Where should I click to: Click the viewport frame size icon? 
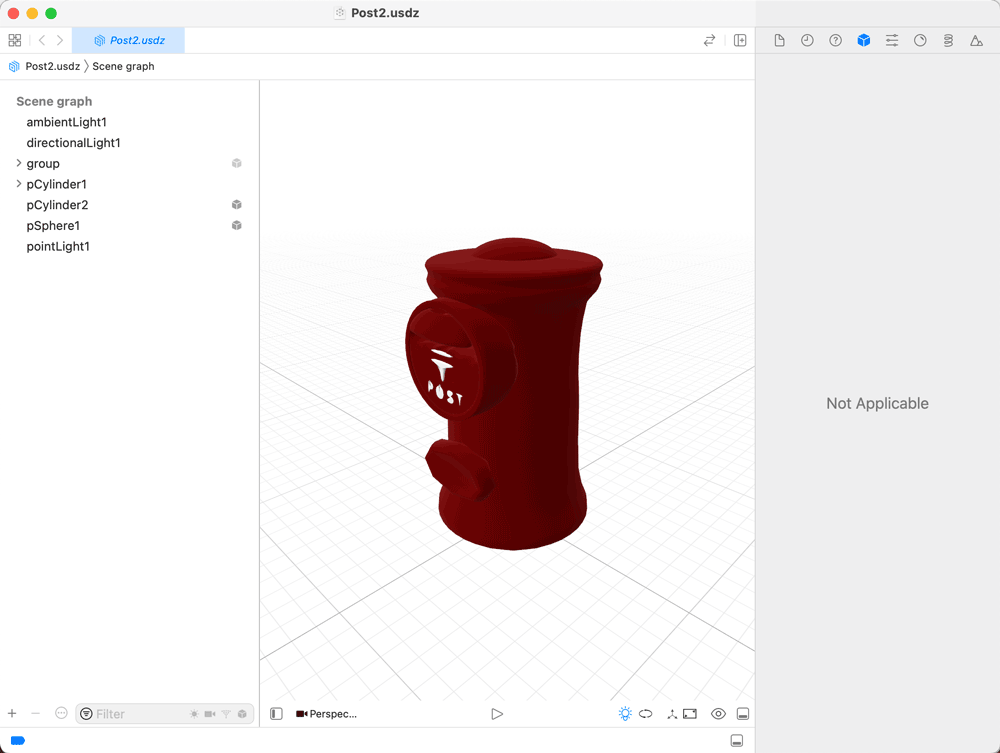tap(690, 713)
